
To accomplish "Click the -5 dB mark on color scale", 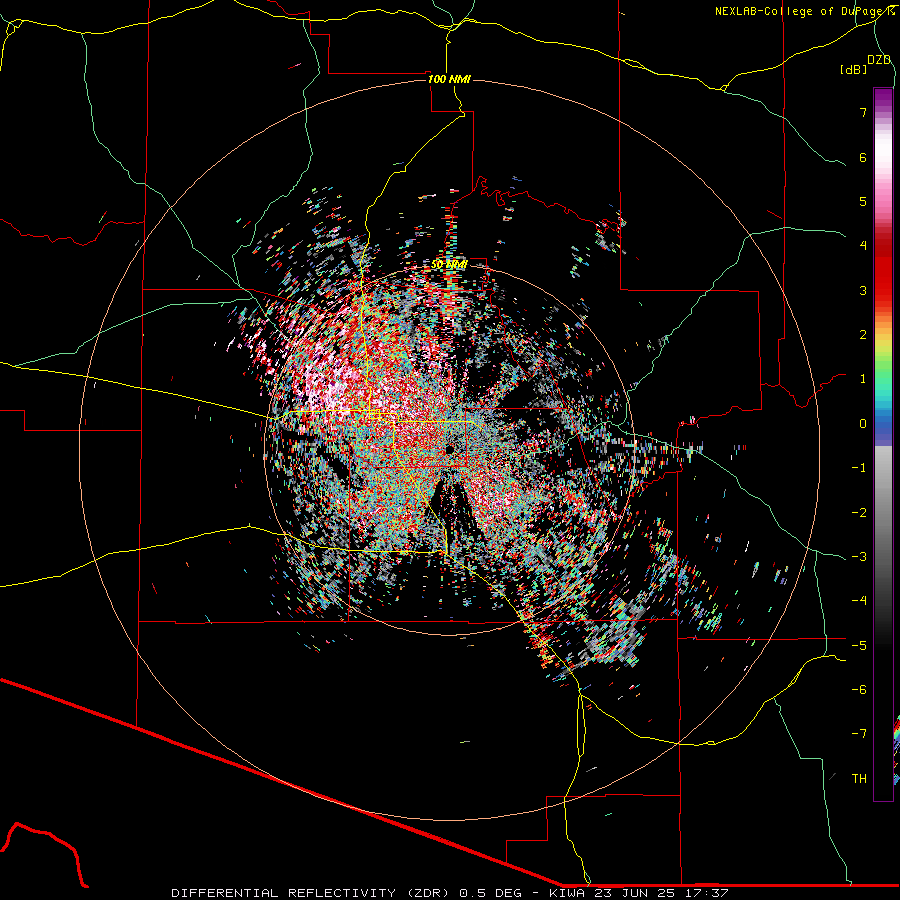I will [x=859, y=645].
